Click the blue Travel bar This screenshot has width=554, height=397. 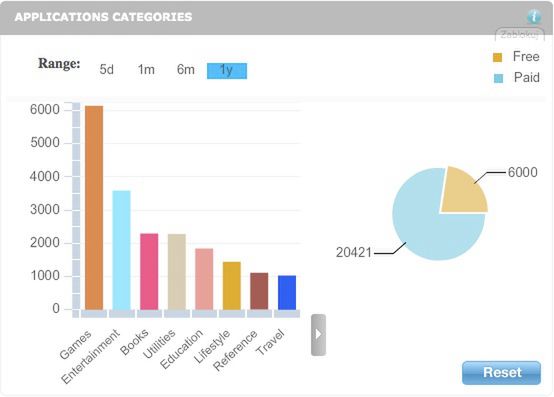point(287,293)
